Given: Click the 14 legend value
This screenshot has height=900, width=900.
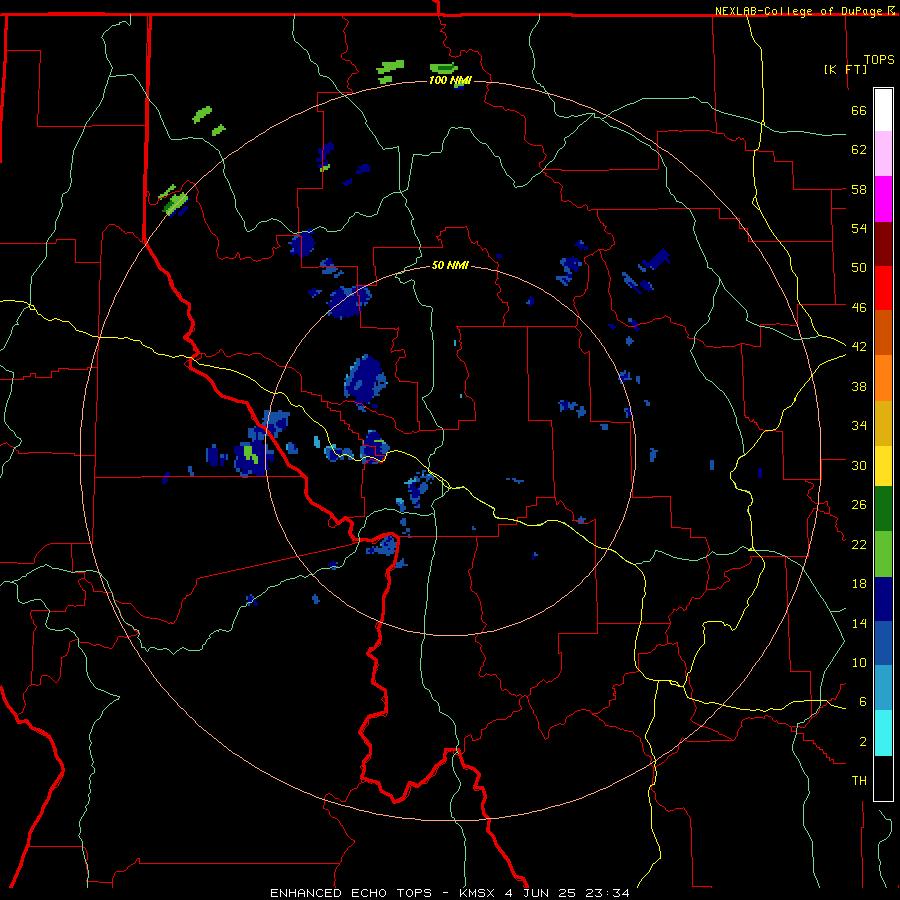Looking at the screenshot, I should coord(859,623).
